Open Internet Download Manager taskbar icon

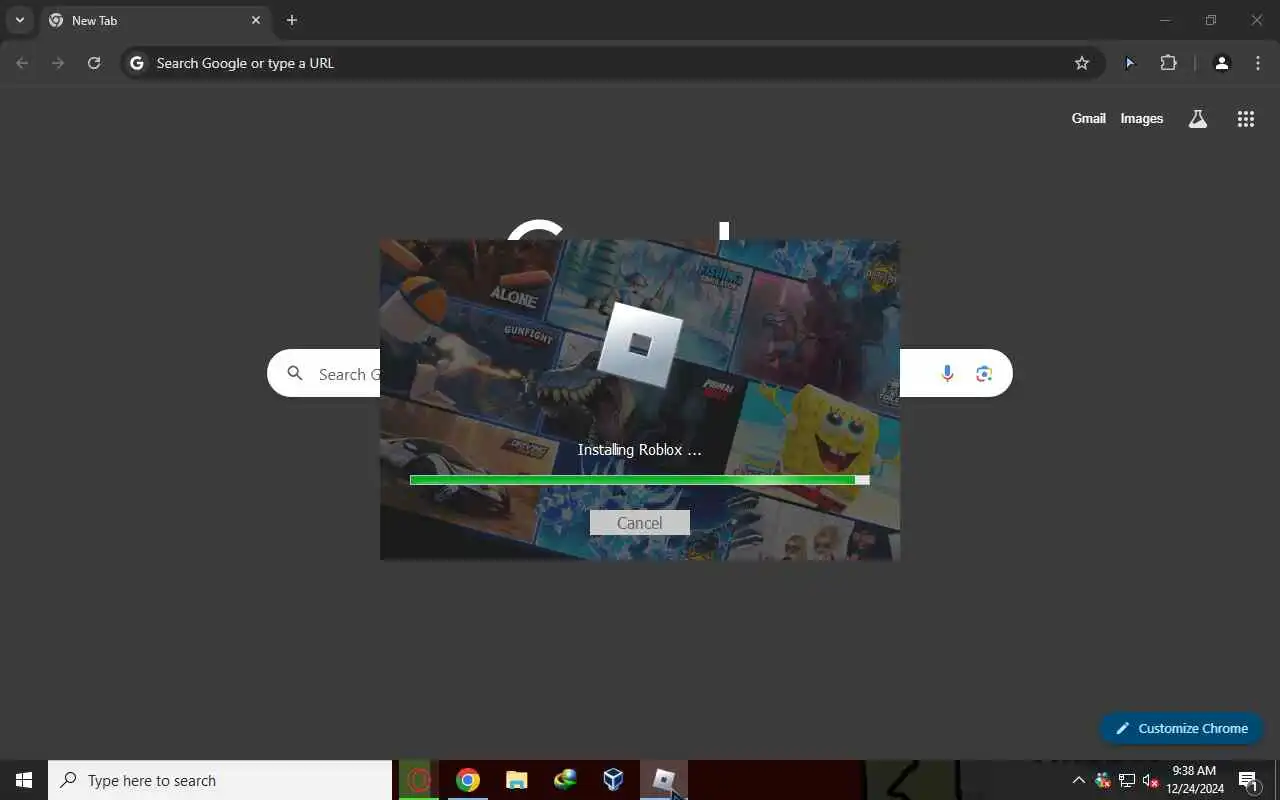(x=565, y=780)
